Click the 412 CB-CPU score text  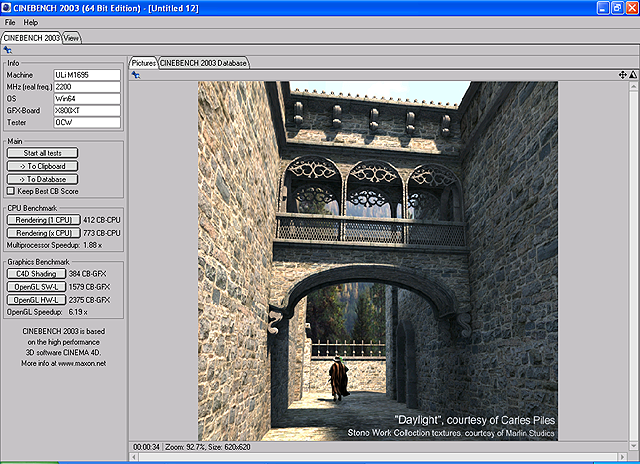click(x=102, y=220)
